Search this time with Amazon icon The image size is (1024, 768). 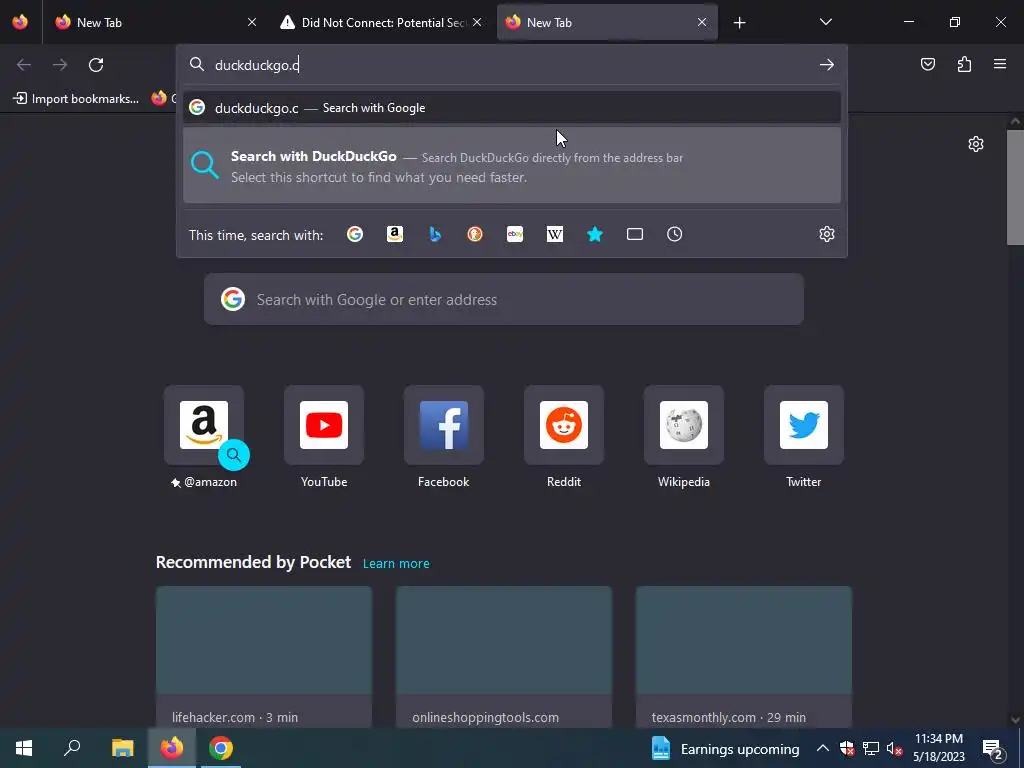pyautogui.click(x=394, y=234)
